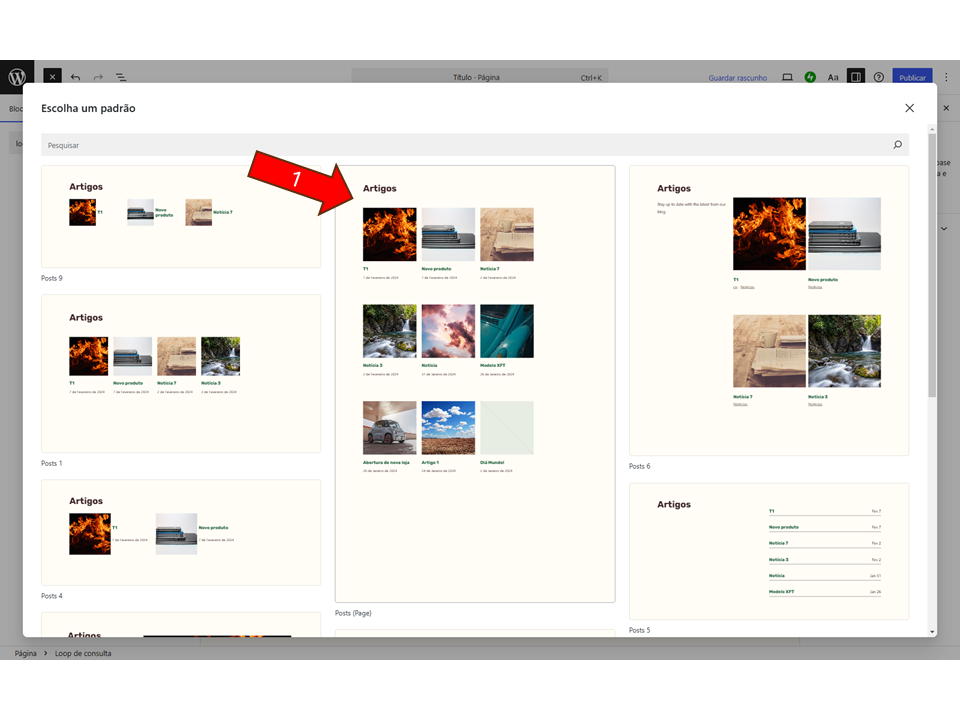Viewport: 960px width, 720px height.
Task: Click the WordPress logo icon
Action: click(16, 77)
